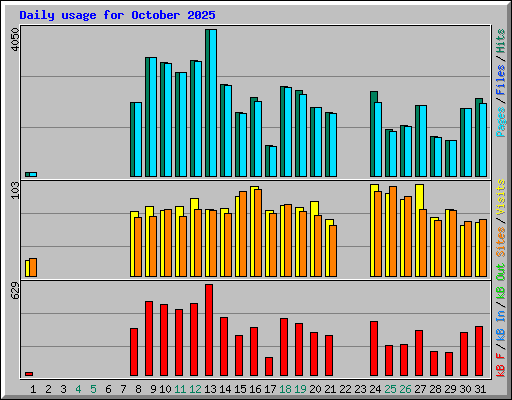Click the red bar for day 9
The image size is (512, 400).
click(x=149, y=339)
